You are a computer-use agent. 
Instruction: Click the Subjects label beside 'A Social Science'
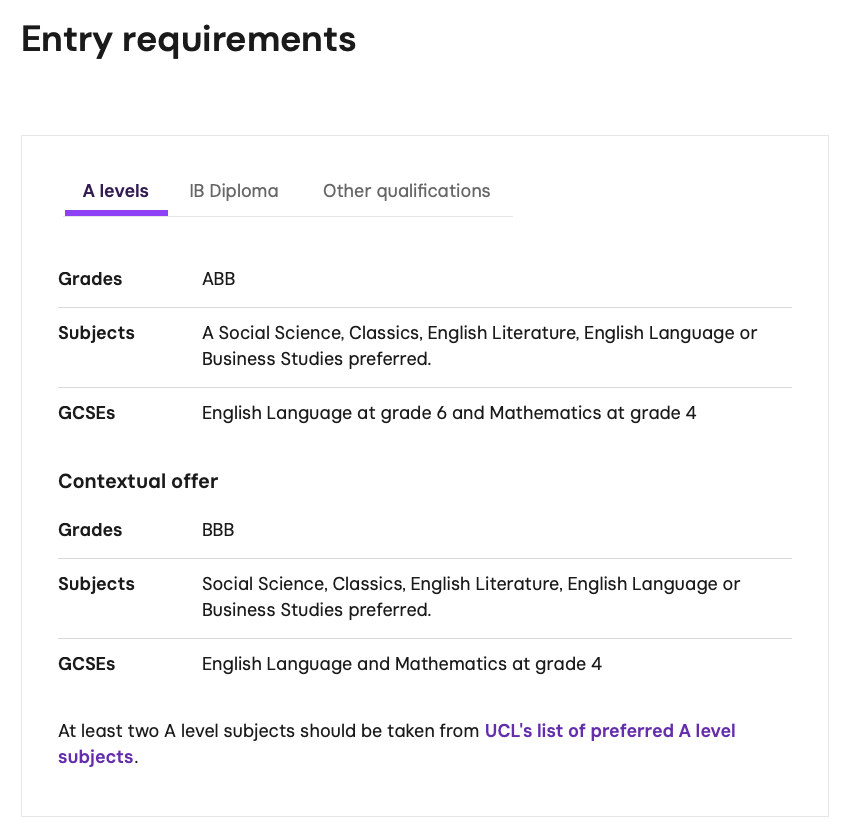[96, 333]
